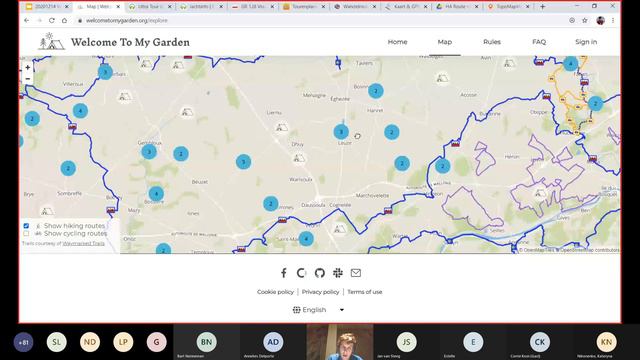This screenshot has width=640, height=360.
Task: Select the presenter's webcam video tile
Action: pyautogui.click(x=340, y=342)
